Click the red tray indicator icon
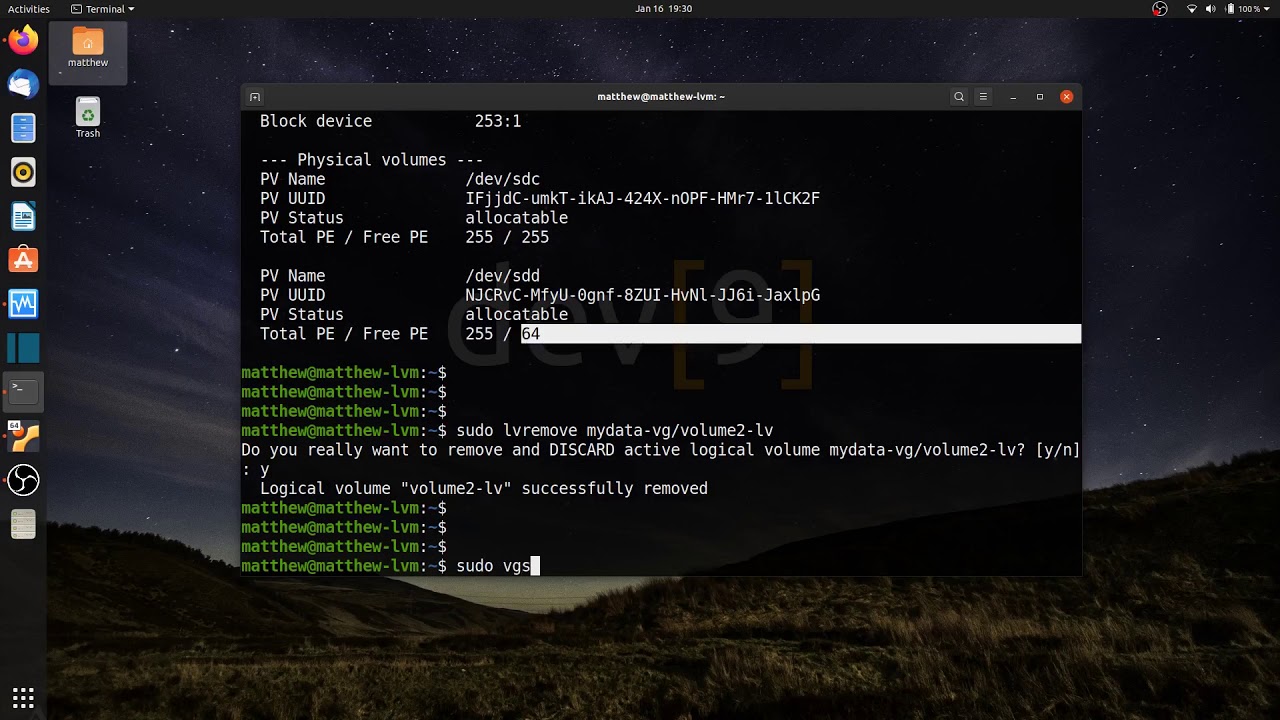 (1160, 9)
